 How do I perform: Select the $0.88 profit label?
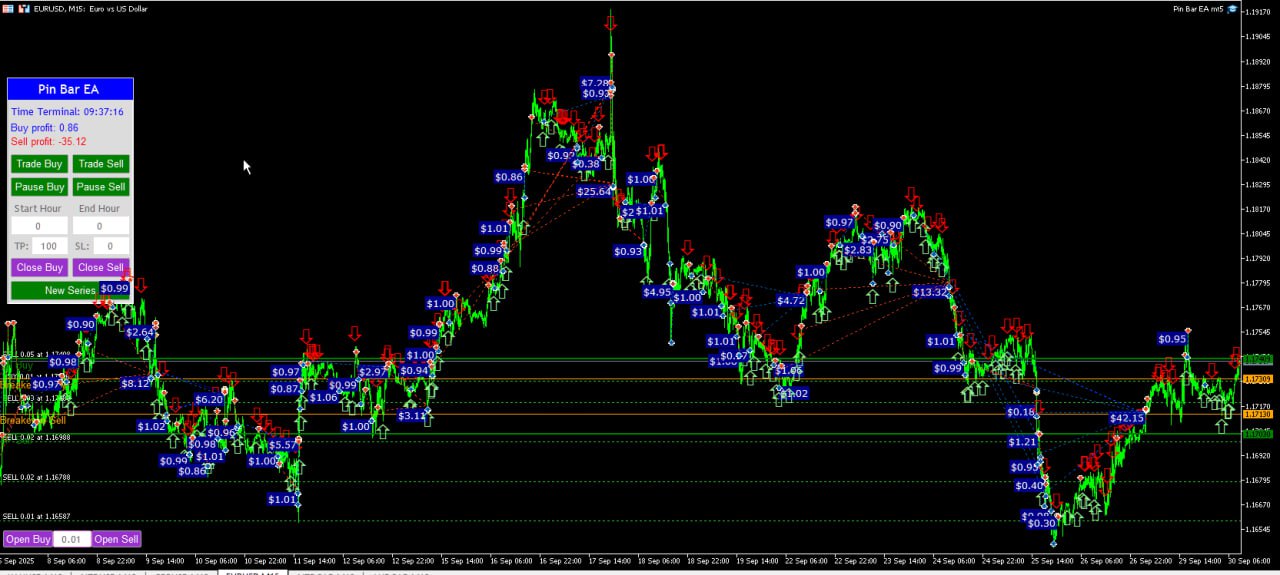click(x=485, y=268)
